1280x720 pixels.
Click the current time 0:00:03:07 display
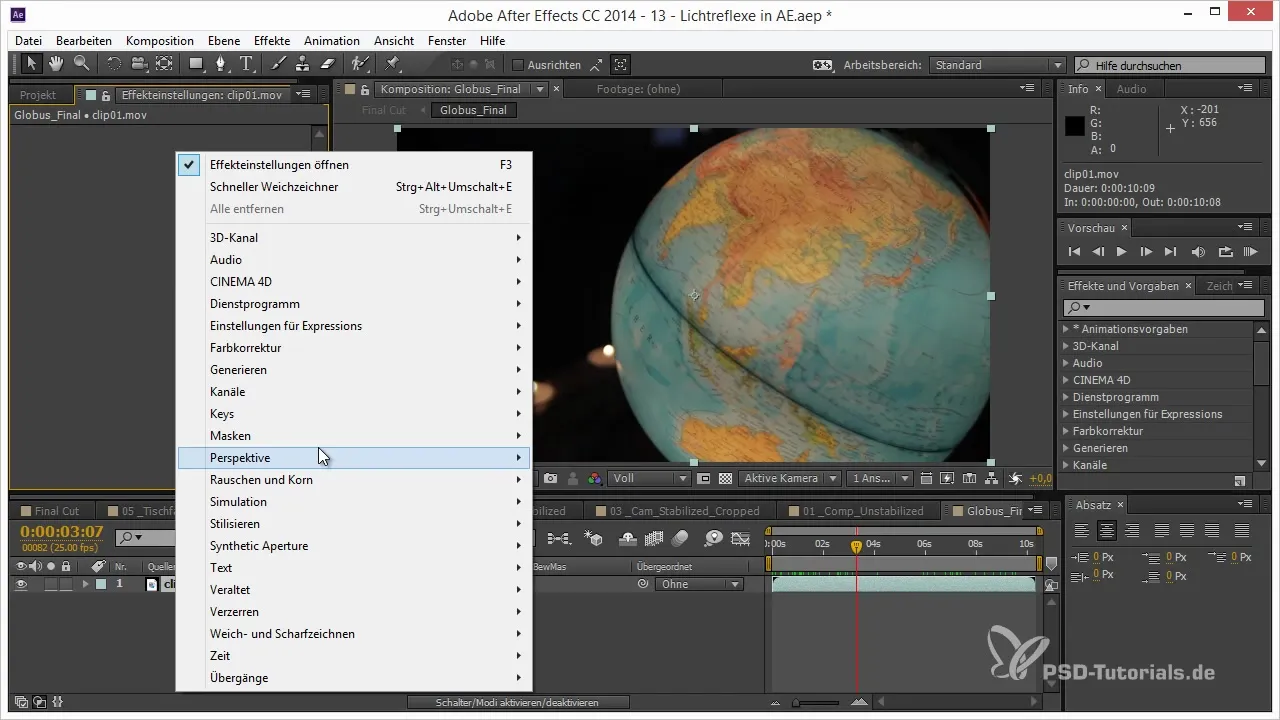pos(62,531)
